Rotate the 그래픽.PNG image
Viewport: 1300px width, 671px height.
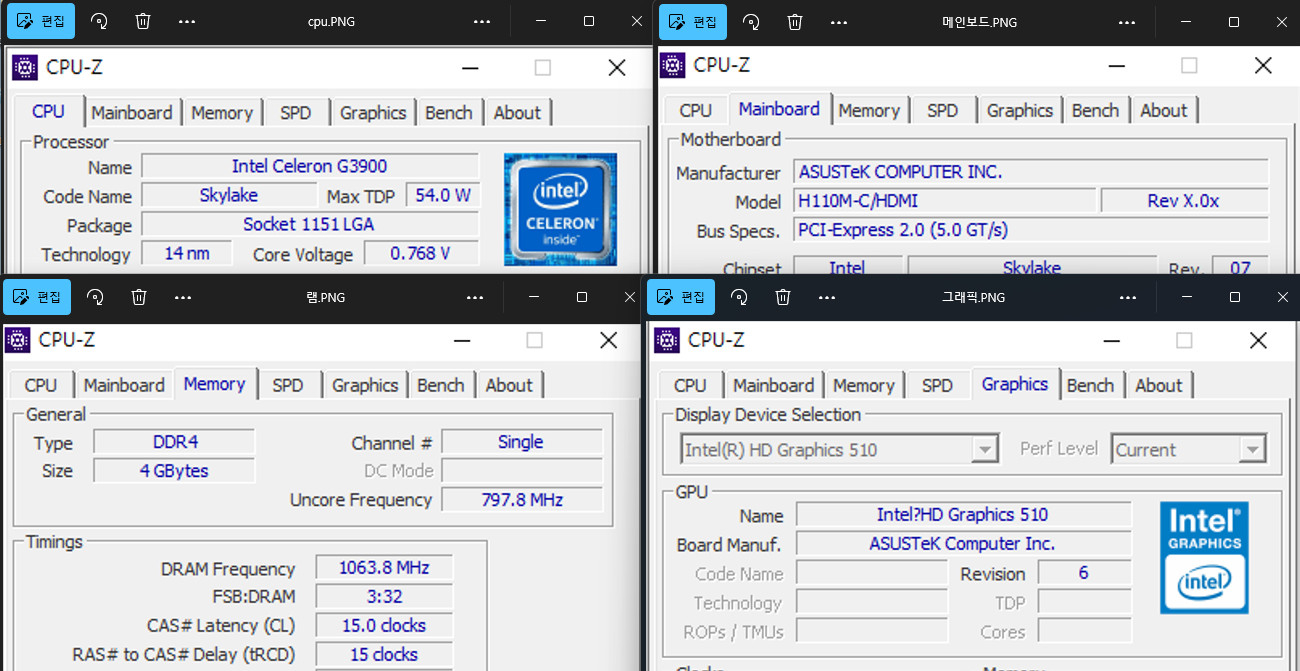(x=740, y=296)
